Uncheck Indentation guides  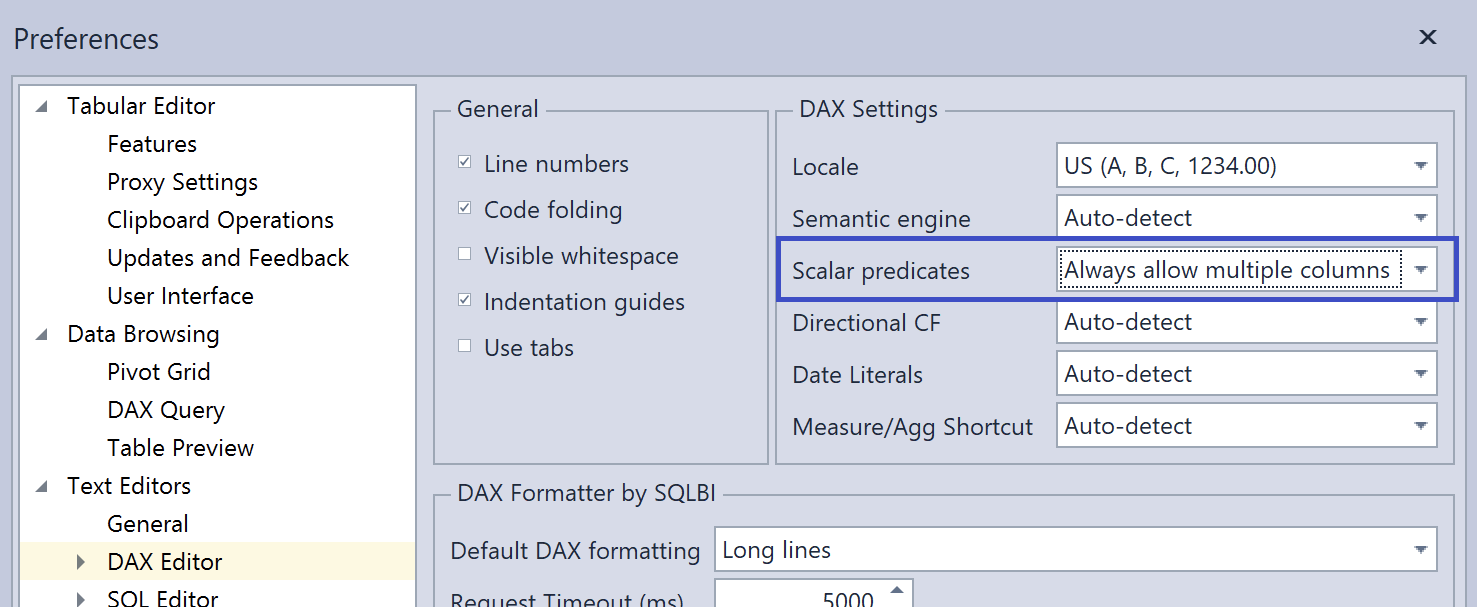pos(464,300)
